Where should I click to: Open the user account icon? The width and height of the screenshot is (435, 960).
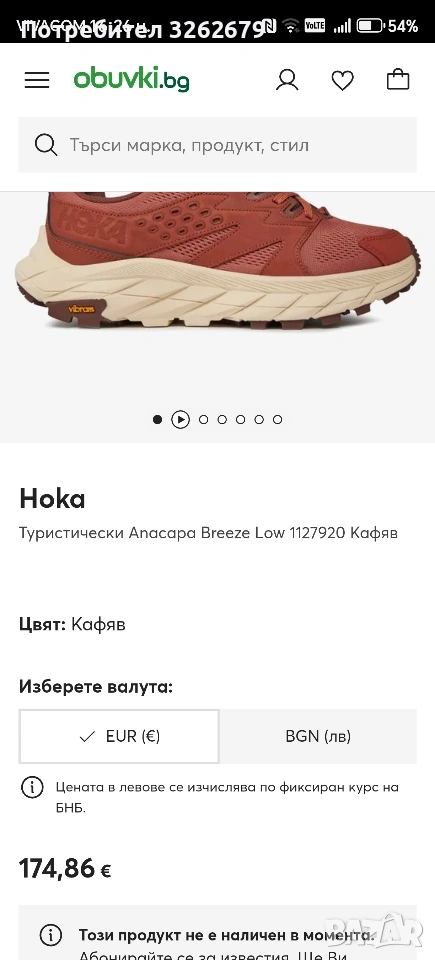(x=287, y=80)
